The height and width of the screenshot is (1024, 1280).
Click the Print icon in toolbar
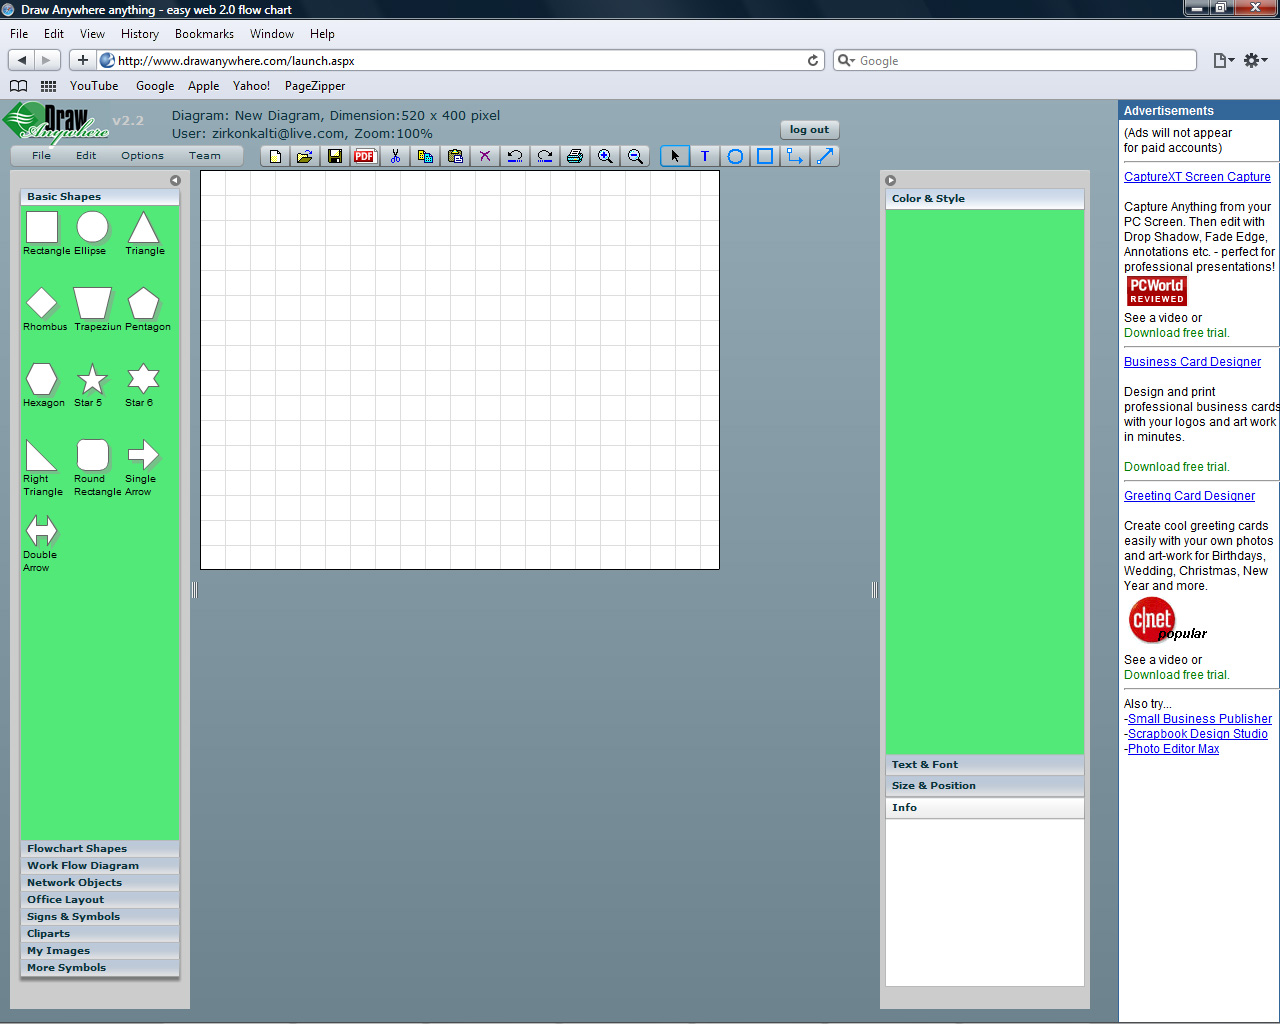click(575, 156)
